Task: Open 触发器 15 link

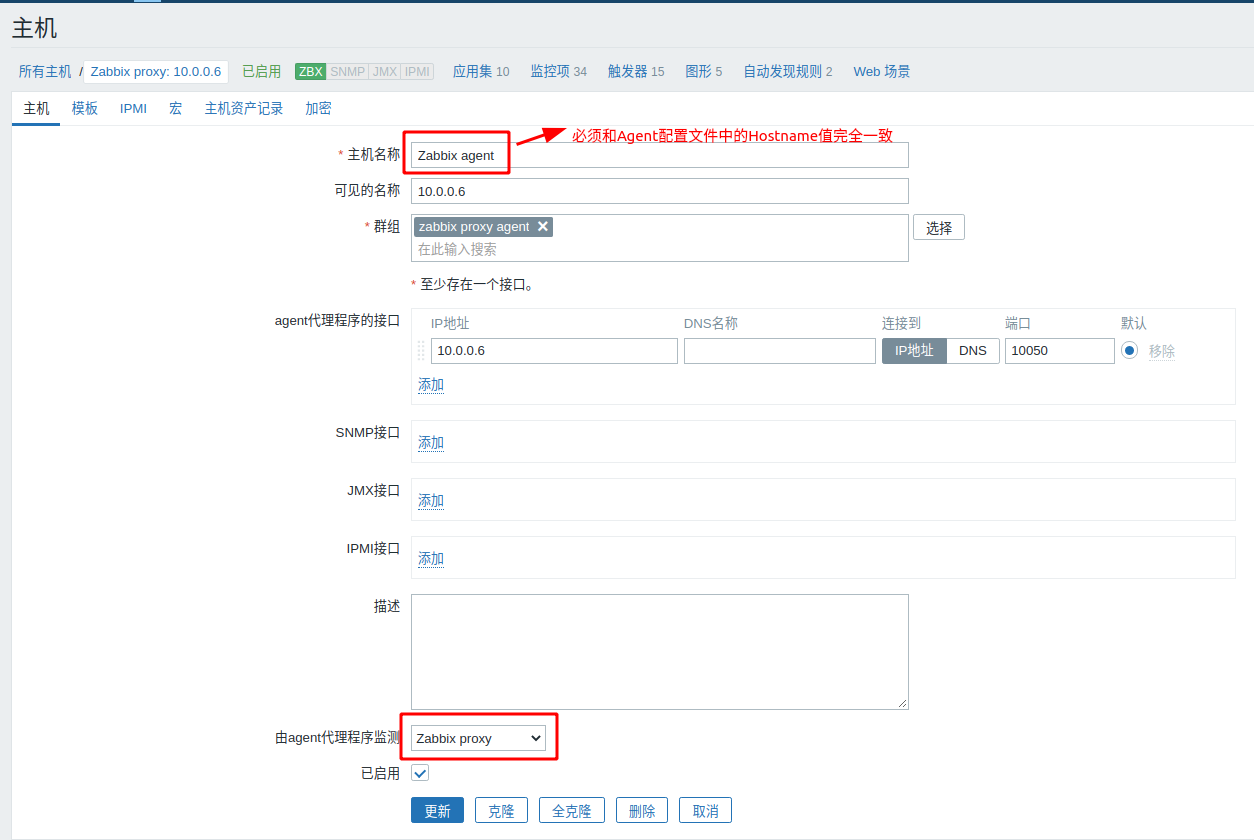Action: (x=636, y=72)
